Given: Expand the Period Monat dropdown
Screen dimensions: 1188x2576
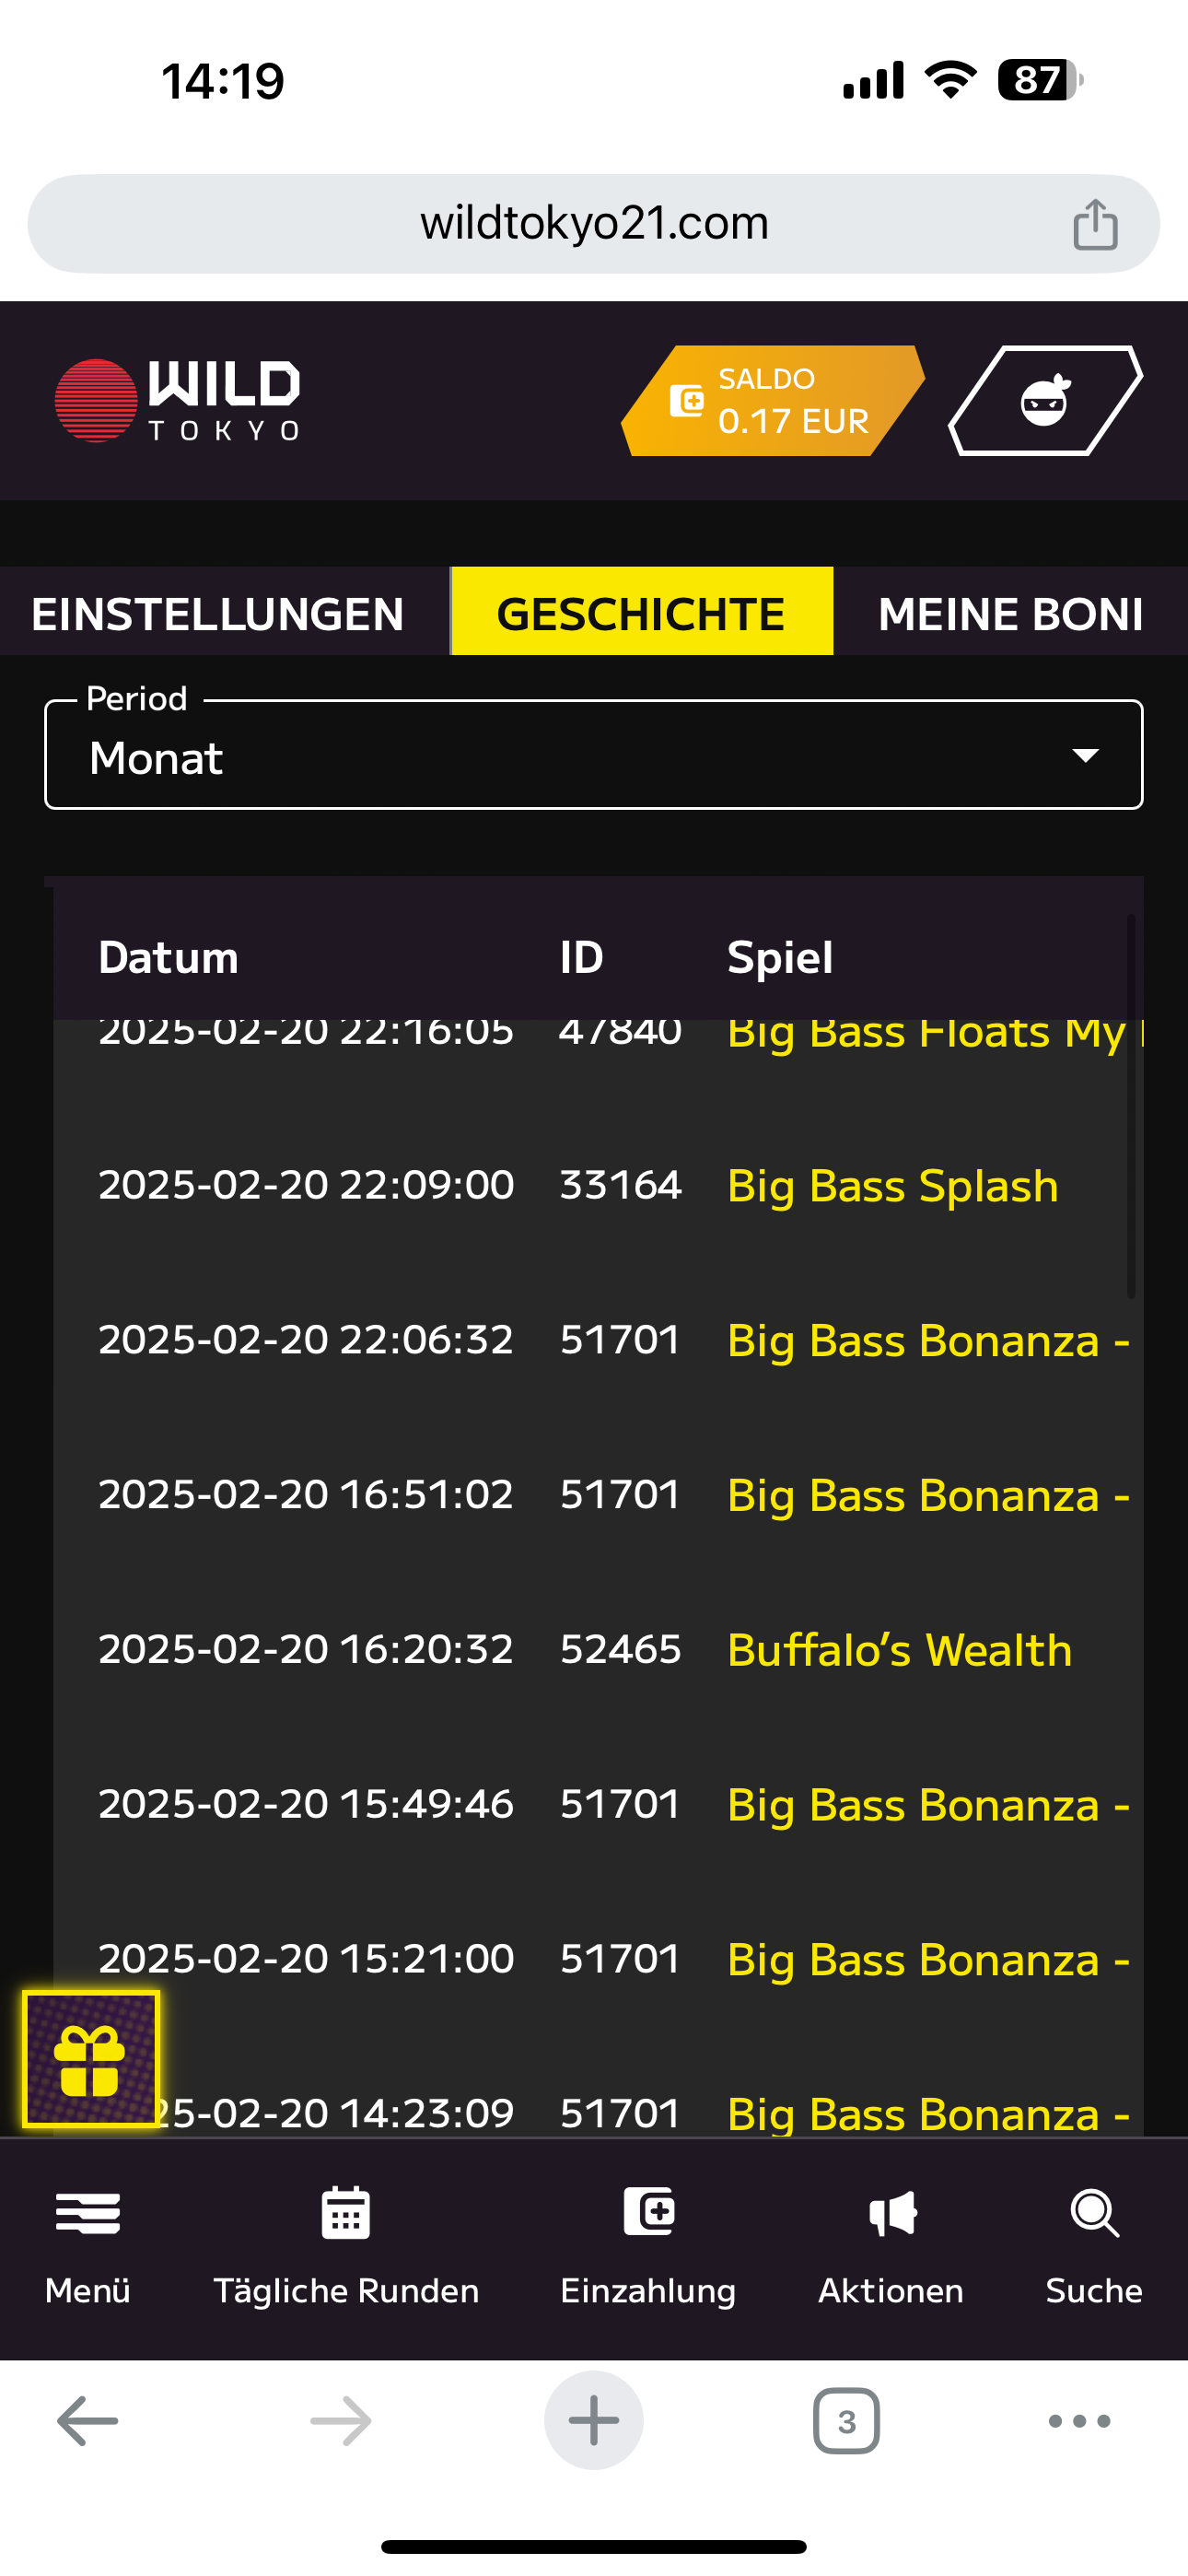Looking at the screenshot, I should [x=594, y=756].
